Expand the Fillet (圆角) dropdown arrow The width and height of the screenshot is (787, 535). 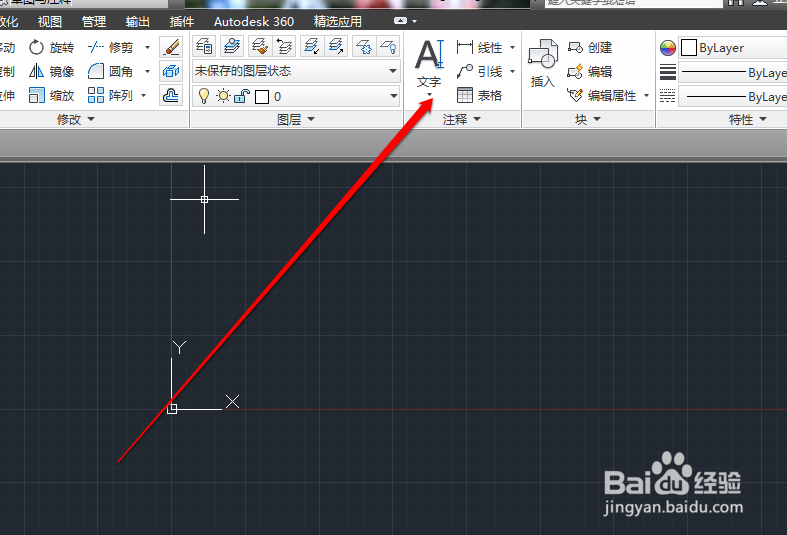tap(148, 71)
